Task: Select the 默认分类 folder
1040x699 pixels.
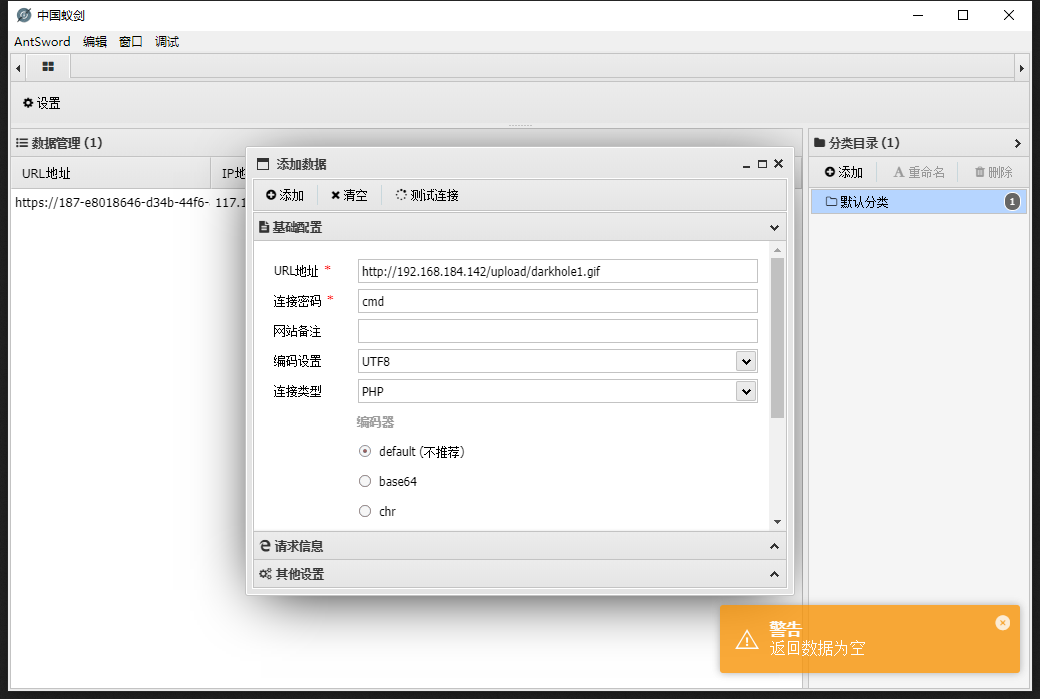Action: [919, 202]
